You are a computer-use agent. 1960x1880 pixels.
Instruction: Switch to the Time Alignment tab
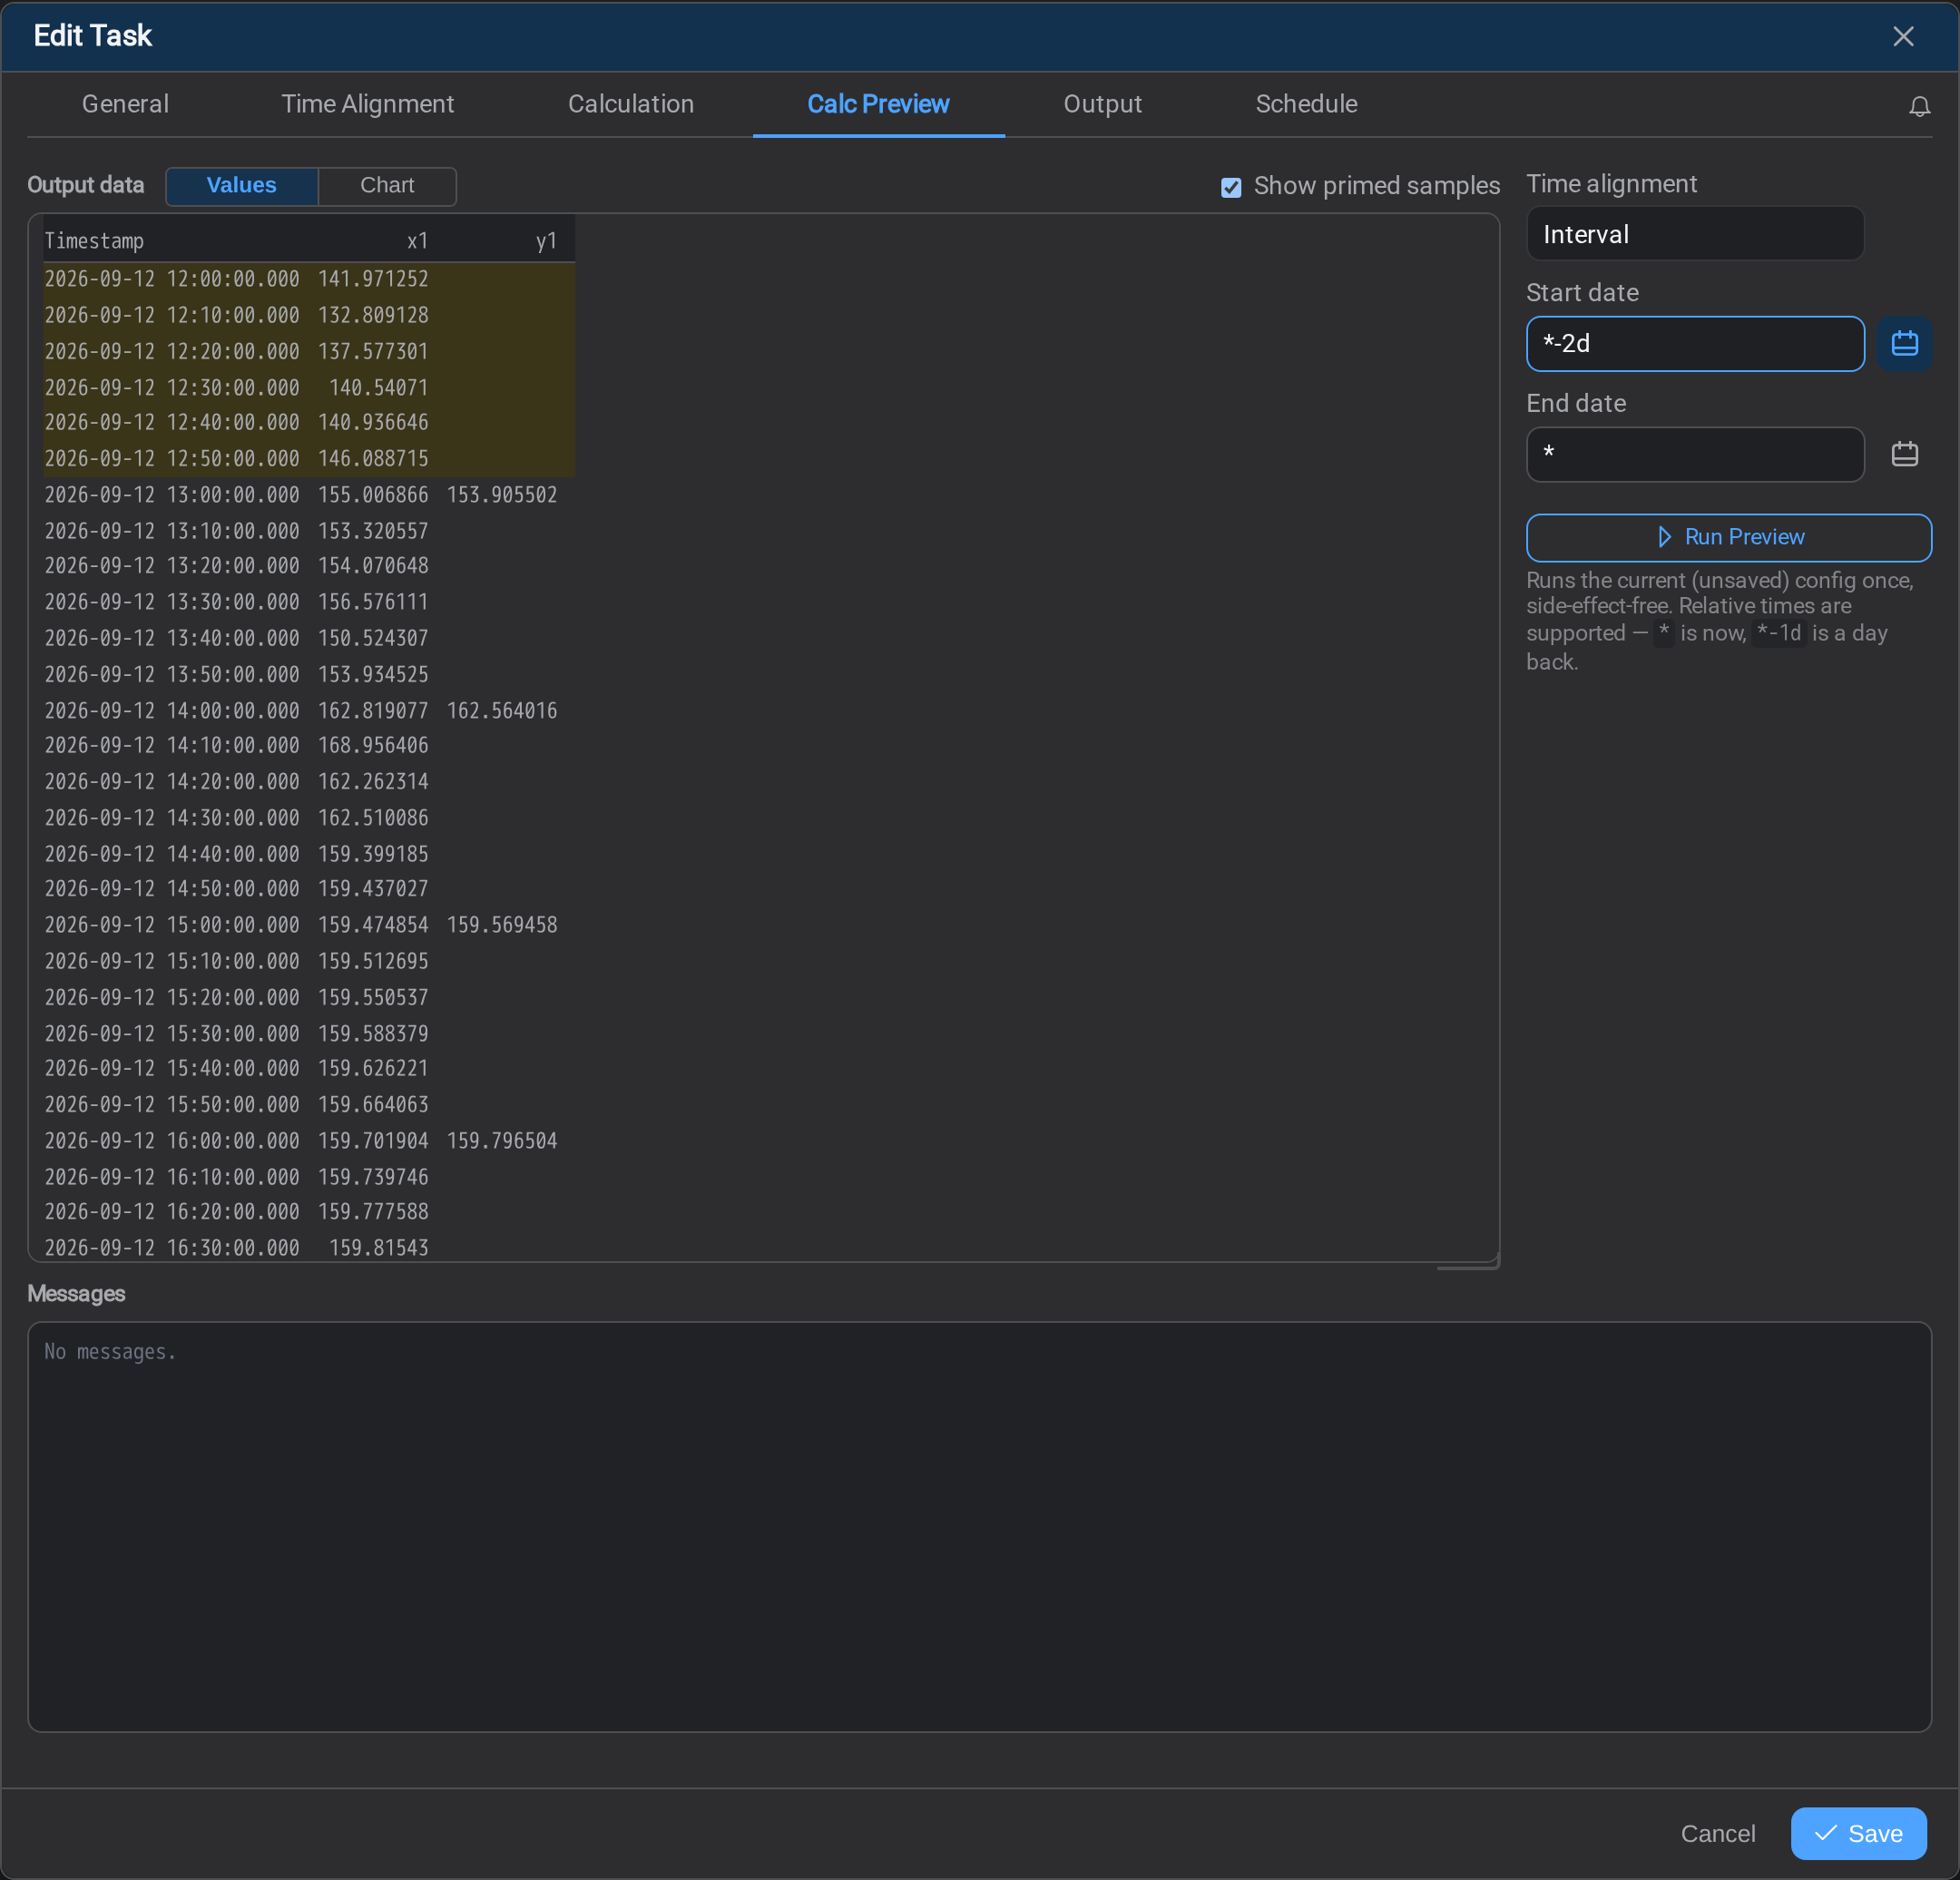367,104
